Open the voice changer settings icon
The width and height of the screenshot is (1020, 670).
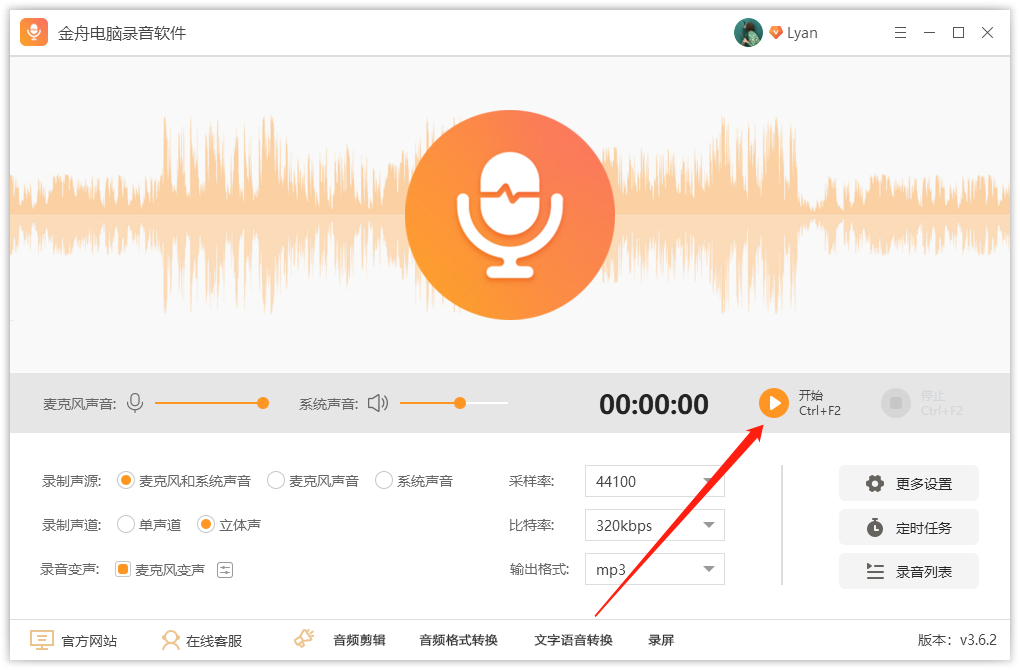pyautogui.click(x=225, y=570)
